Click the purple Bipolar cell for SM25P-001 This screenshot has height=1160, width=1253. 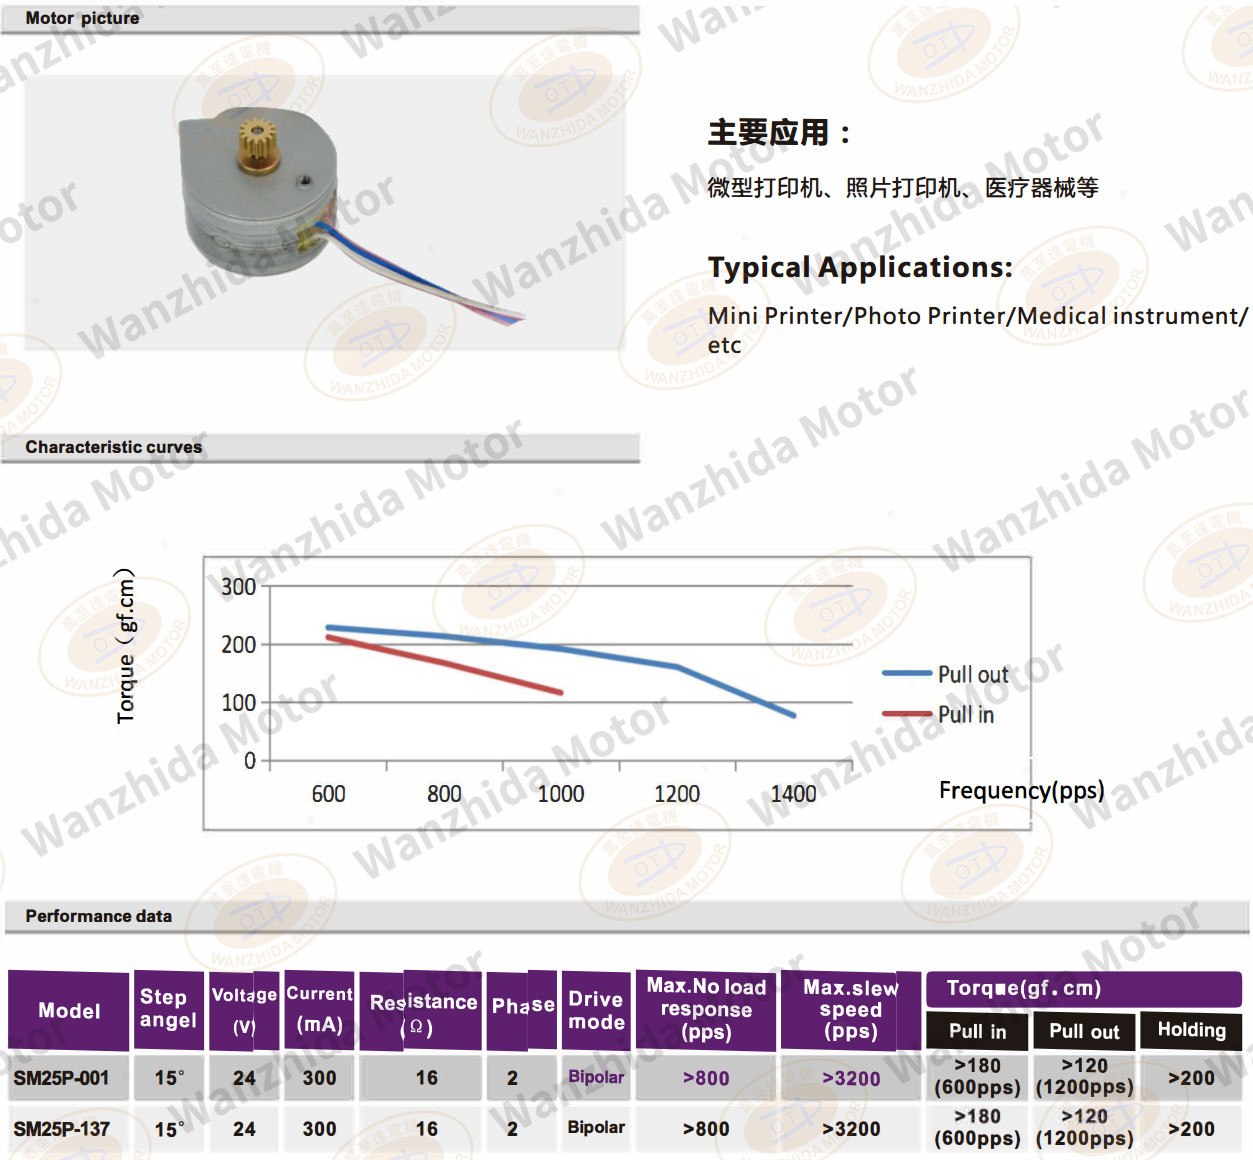pyautogui.click(x=596, y=1077)
